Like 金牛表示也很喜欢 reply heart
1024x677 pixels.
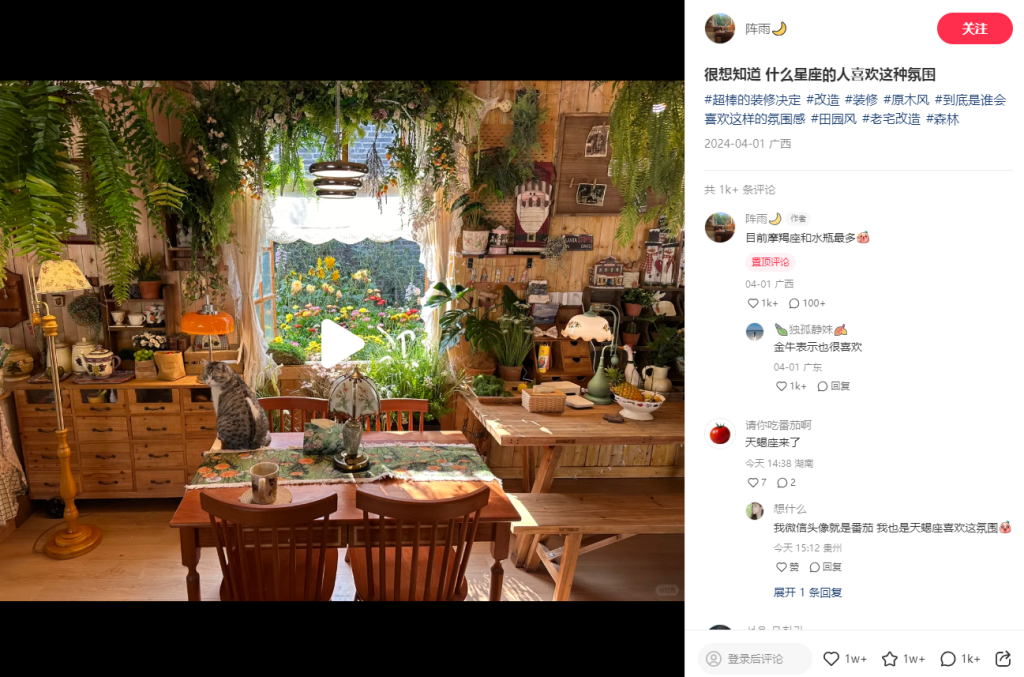(790, 386)
